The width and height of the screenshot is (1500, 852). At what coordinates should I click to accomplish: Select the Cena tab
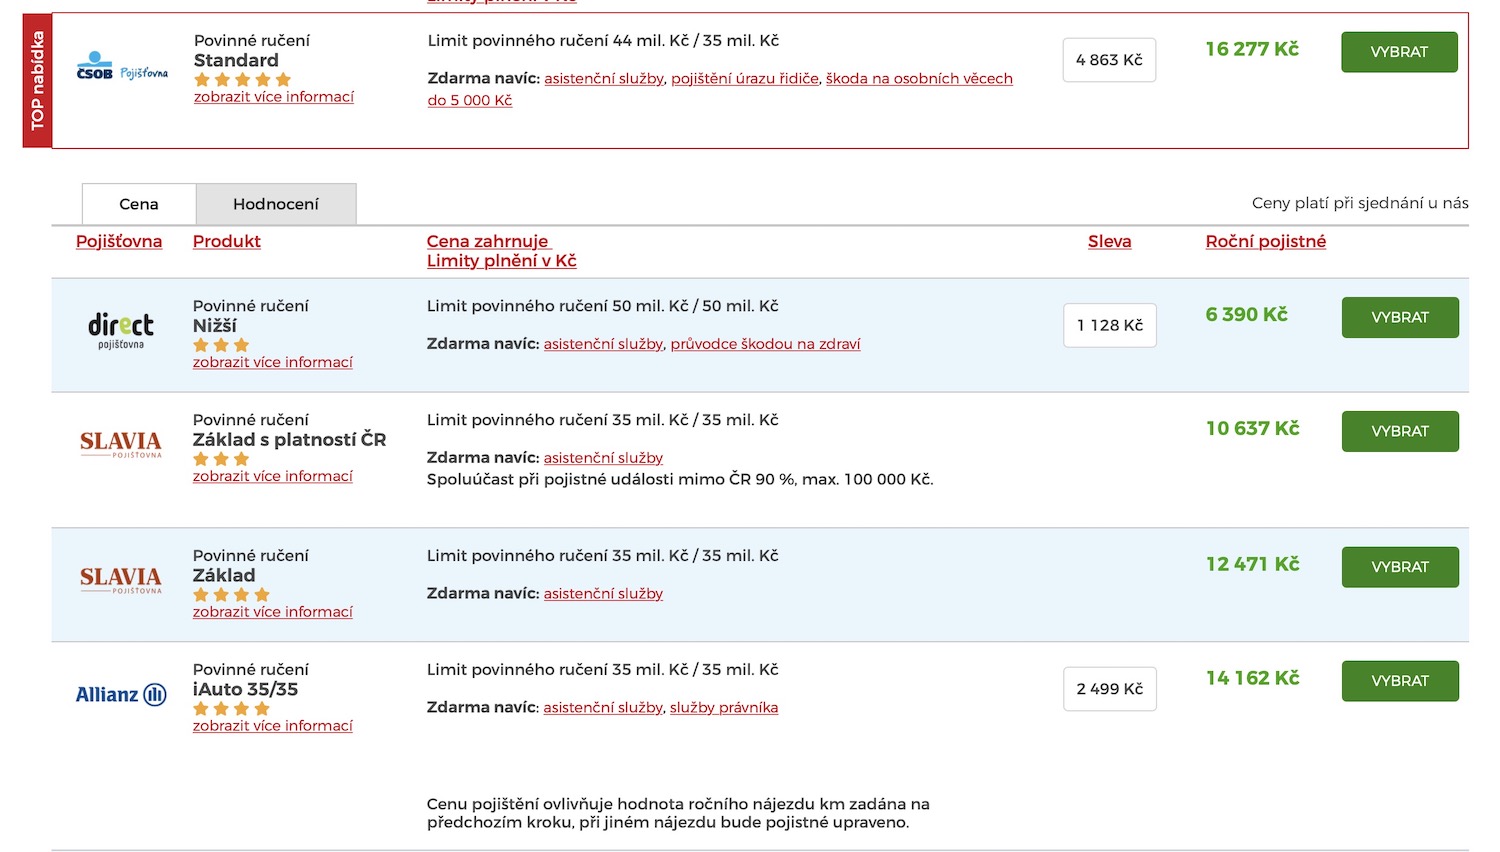(x=139, y=204)
